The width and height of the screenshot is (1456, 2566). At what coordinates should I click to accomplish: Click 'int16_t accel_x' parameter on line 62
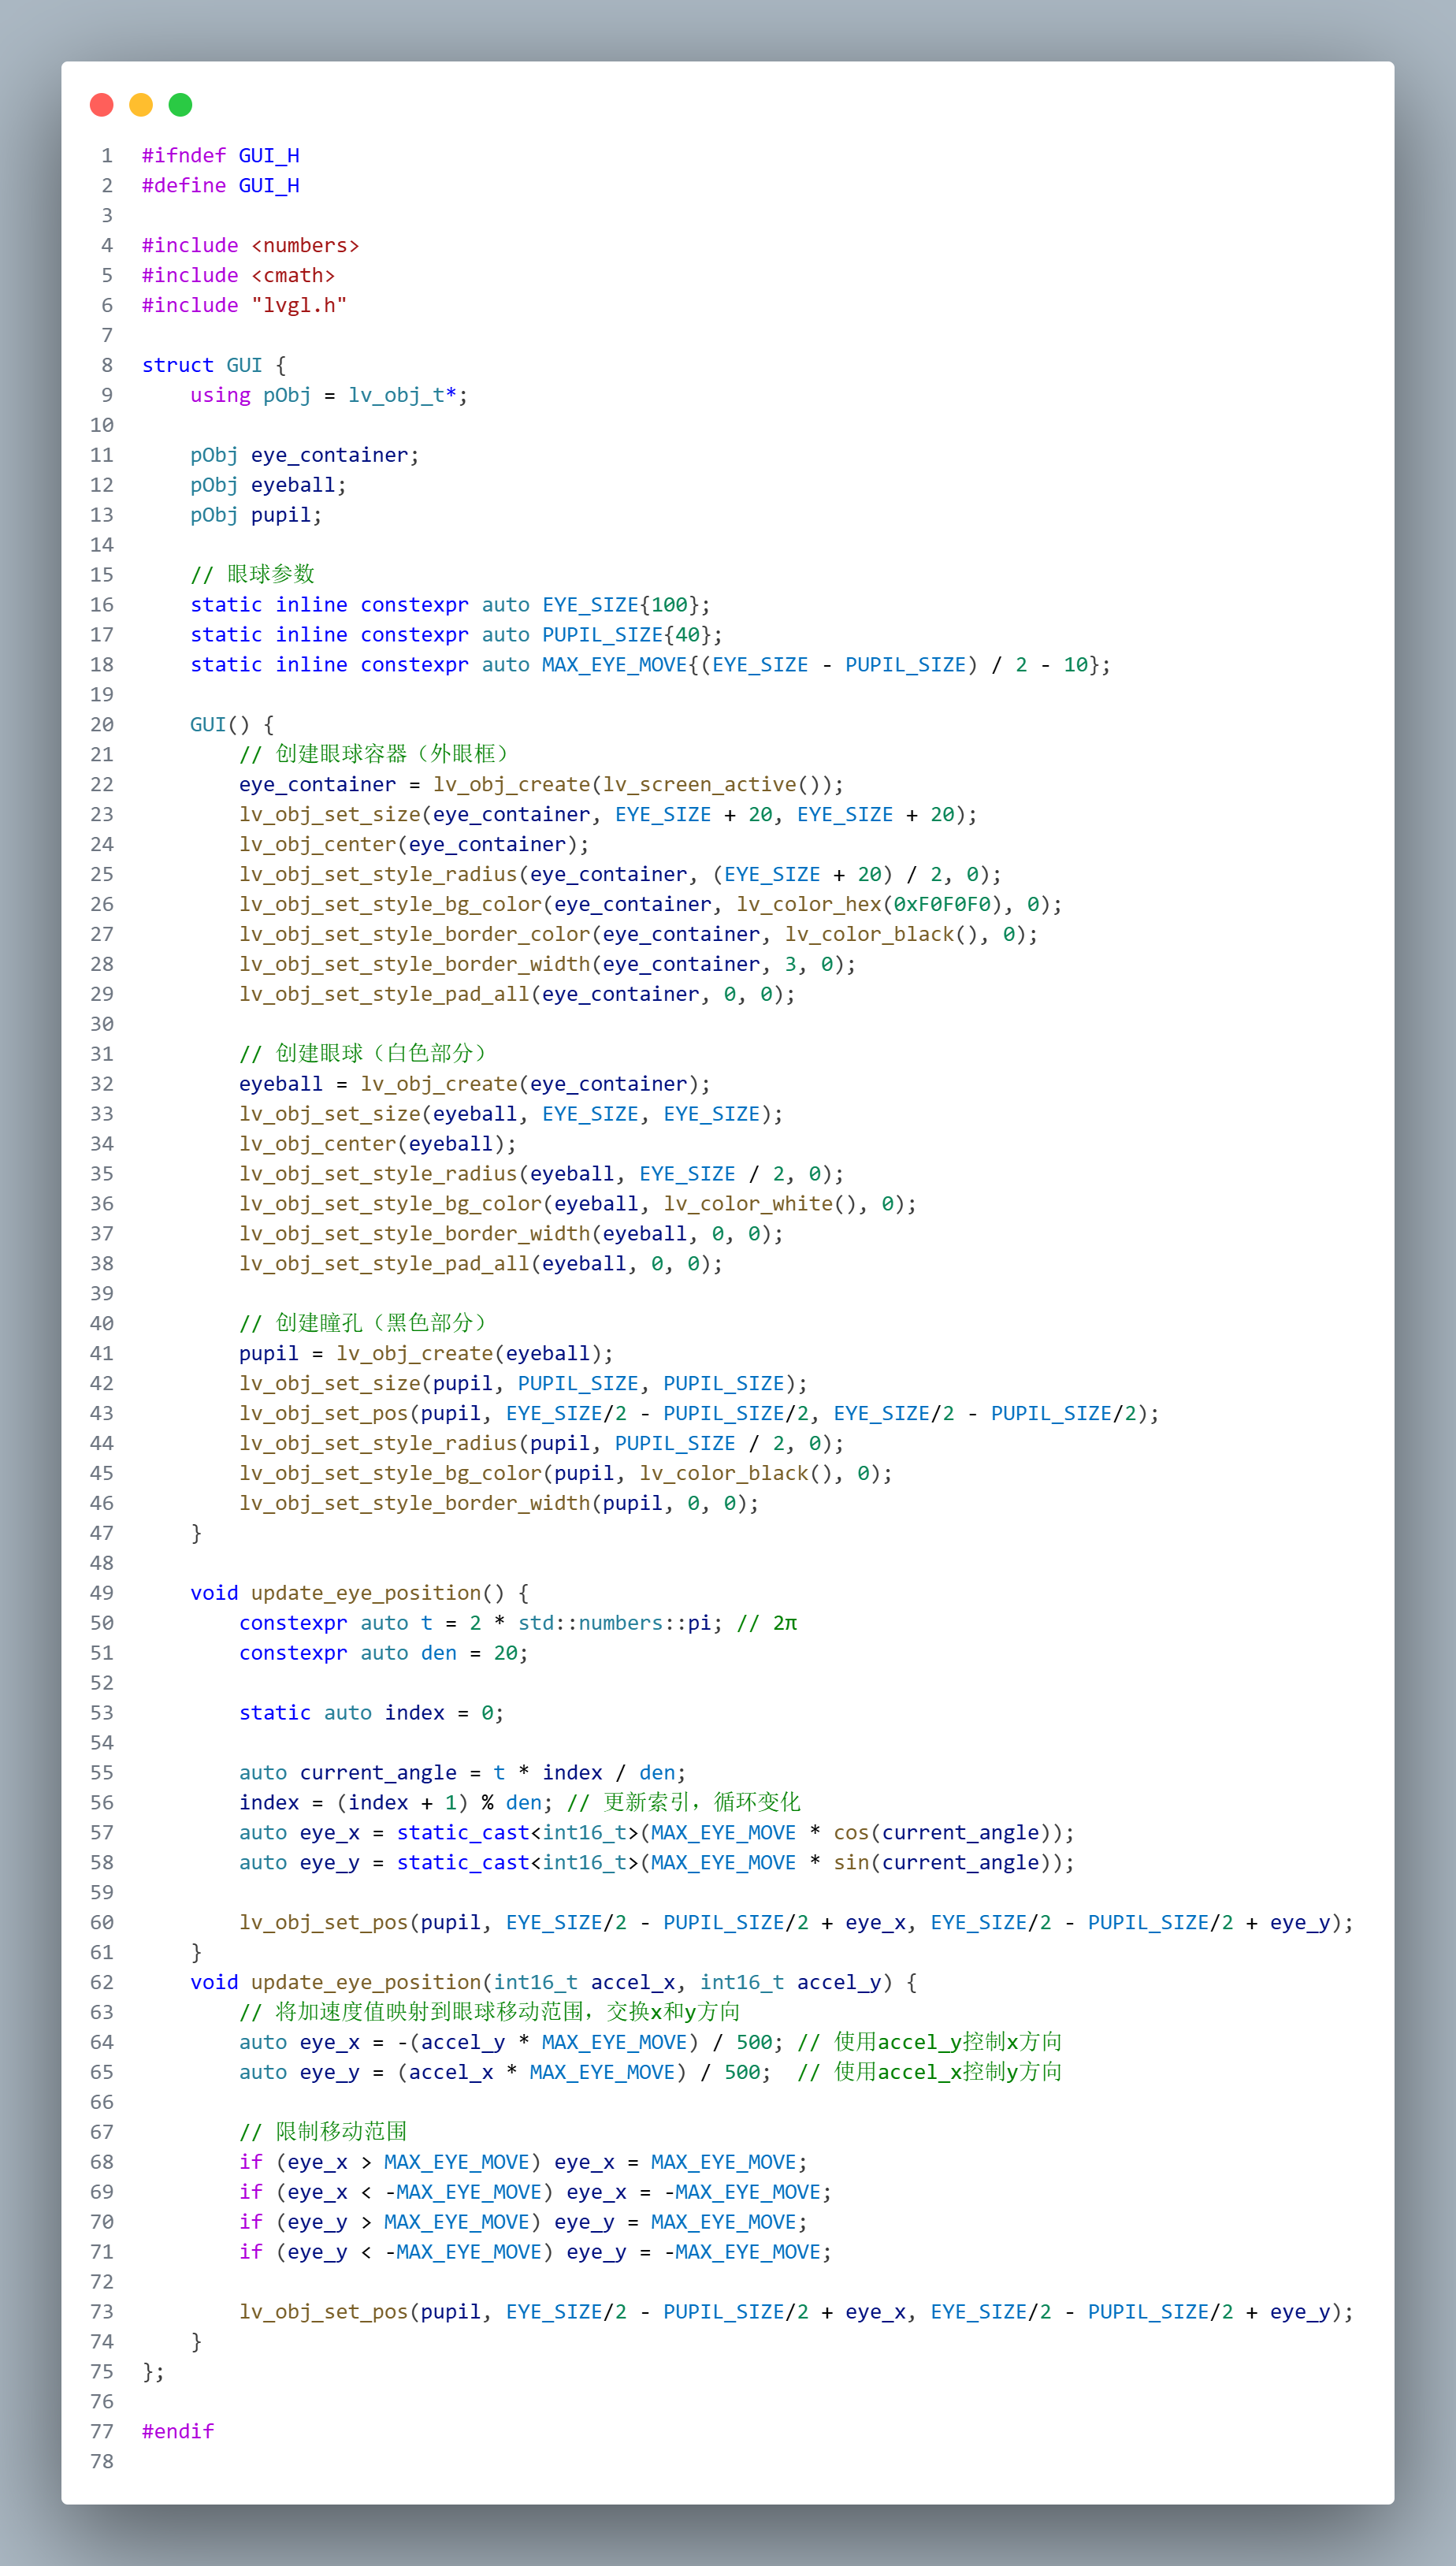584,1983
